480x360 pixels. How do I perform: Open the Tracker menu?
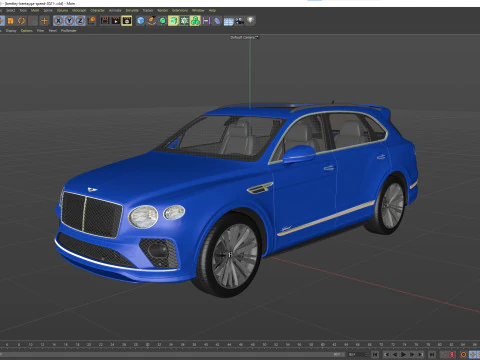coord(148,10)
